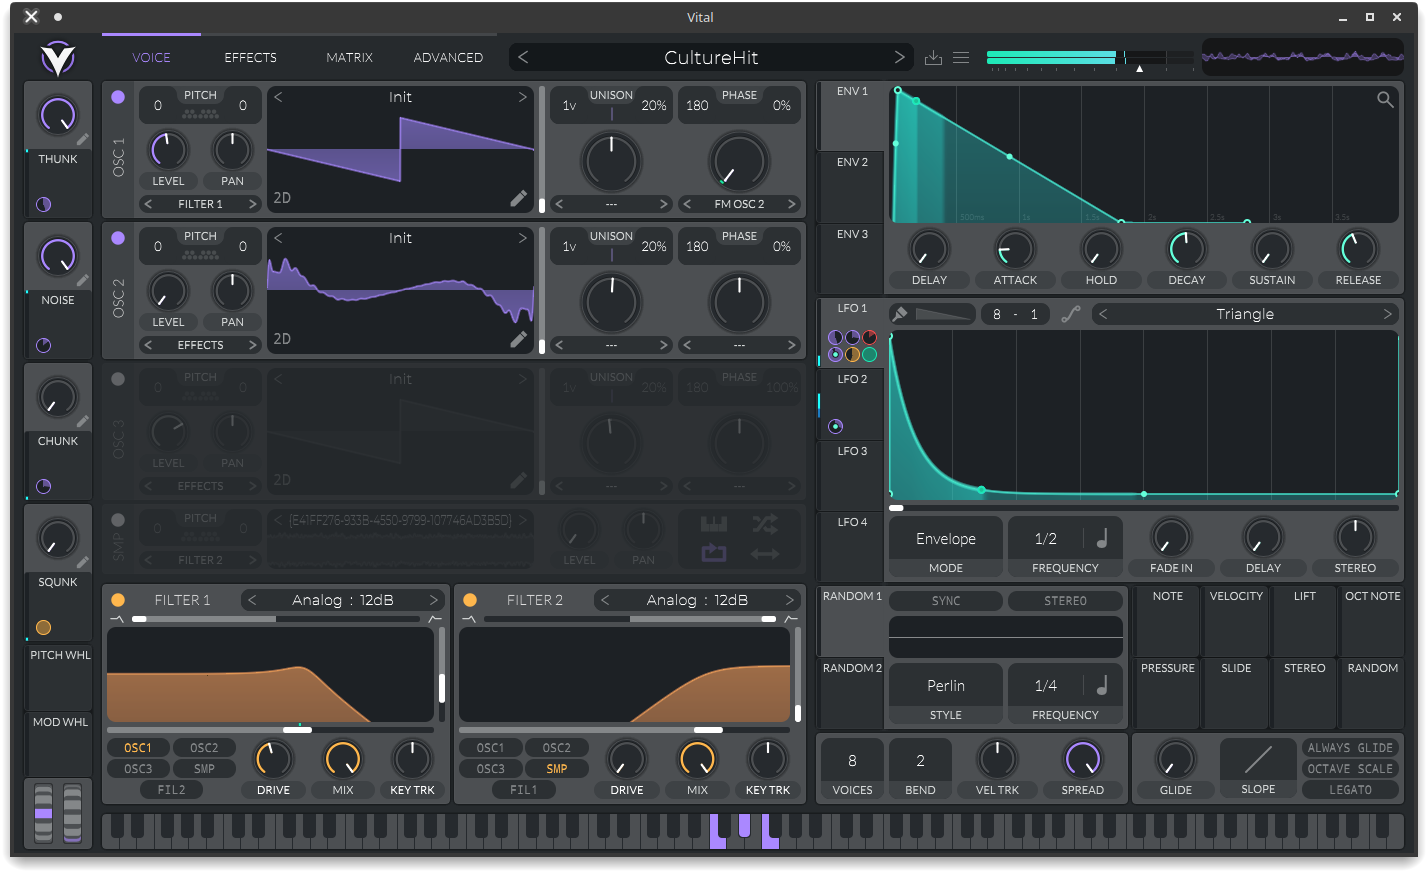The height and width of the screenshot is (871, 1428).
Task: Select the ENV 2 tab
Action: [x=852, y=187]
